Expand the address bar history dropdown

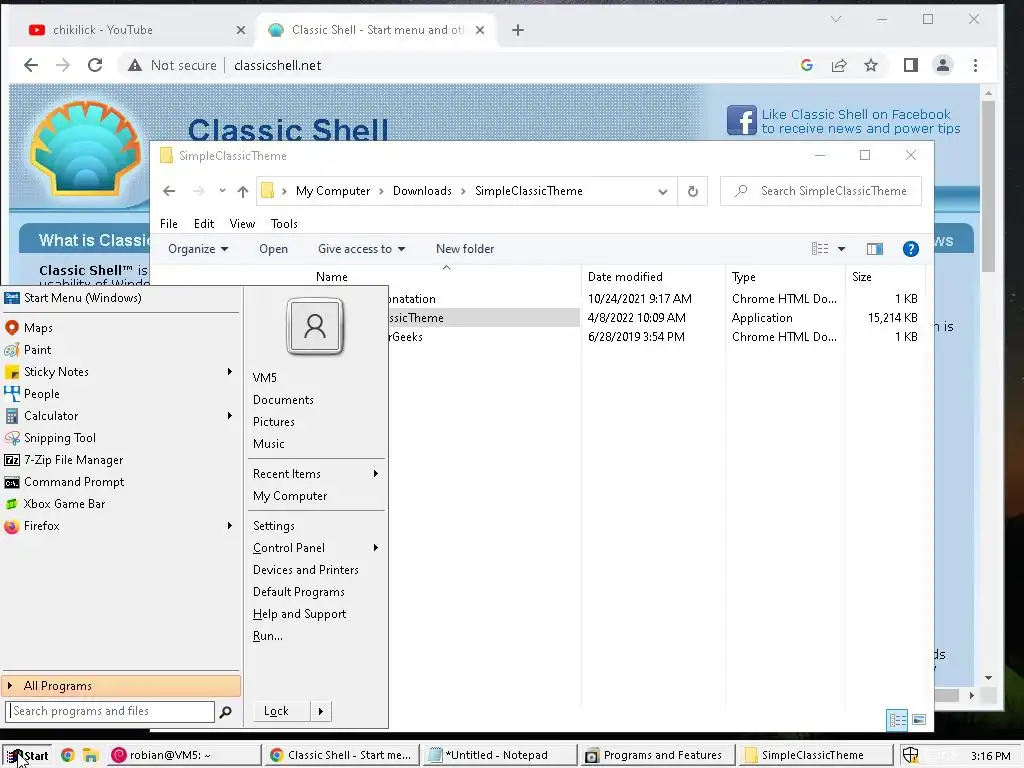[663, 191]
